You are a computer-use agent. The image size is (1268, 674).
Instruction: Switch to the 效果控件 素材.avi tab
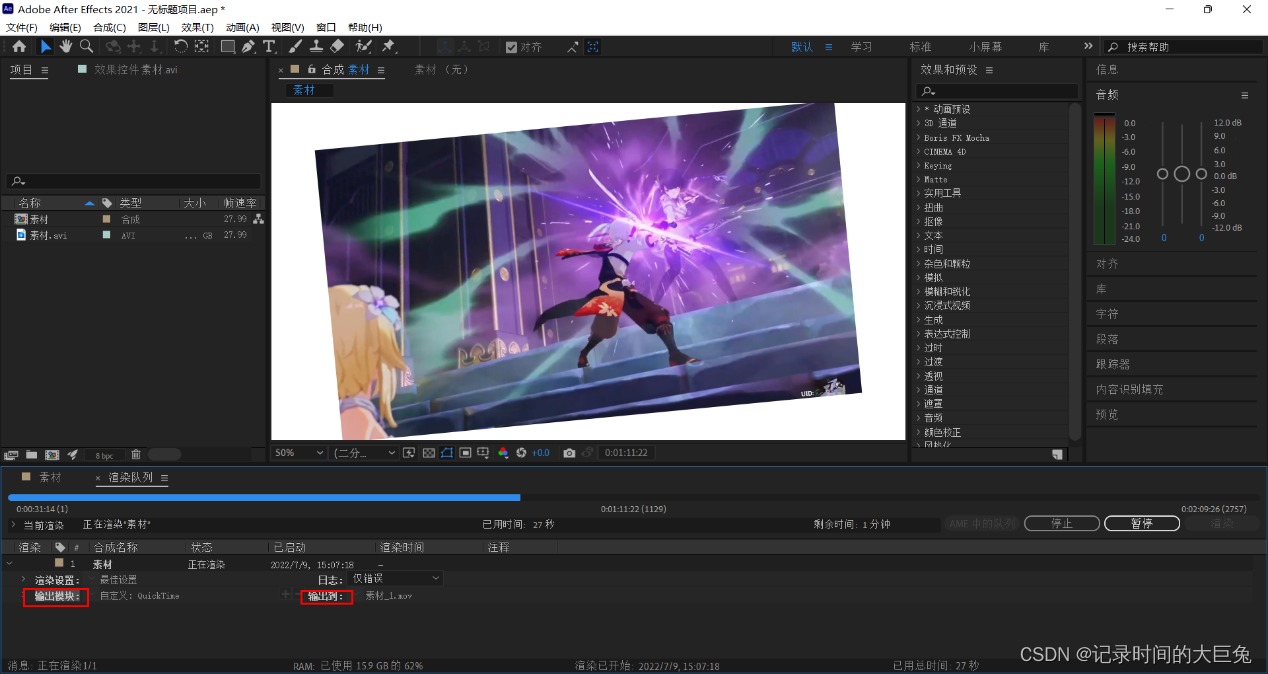click(136, 70)
